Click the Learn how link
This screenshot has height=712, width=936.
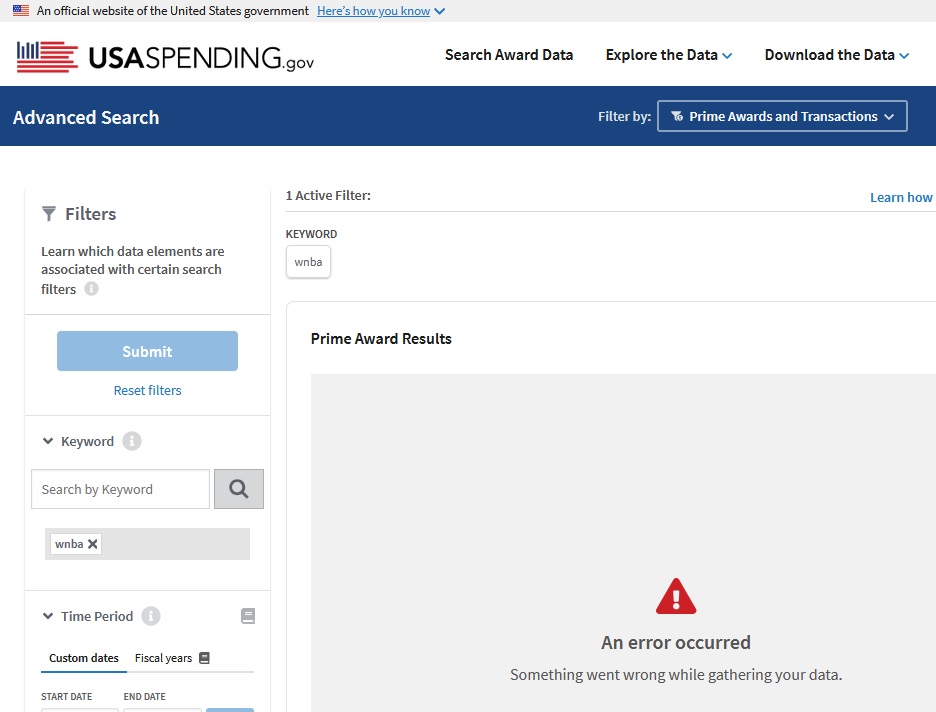coord(901,198)
